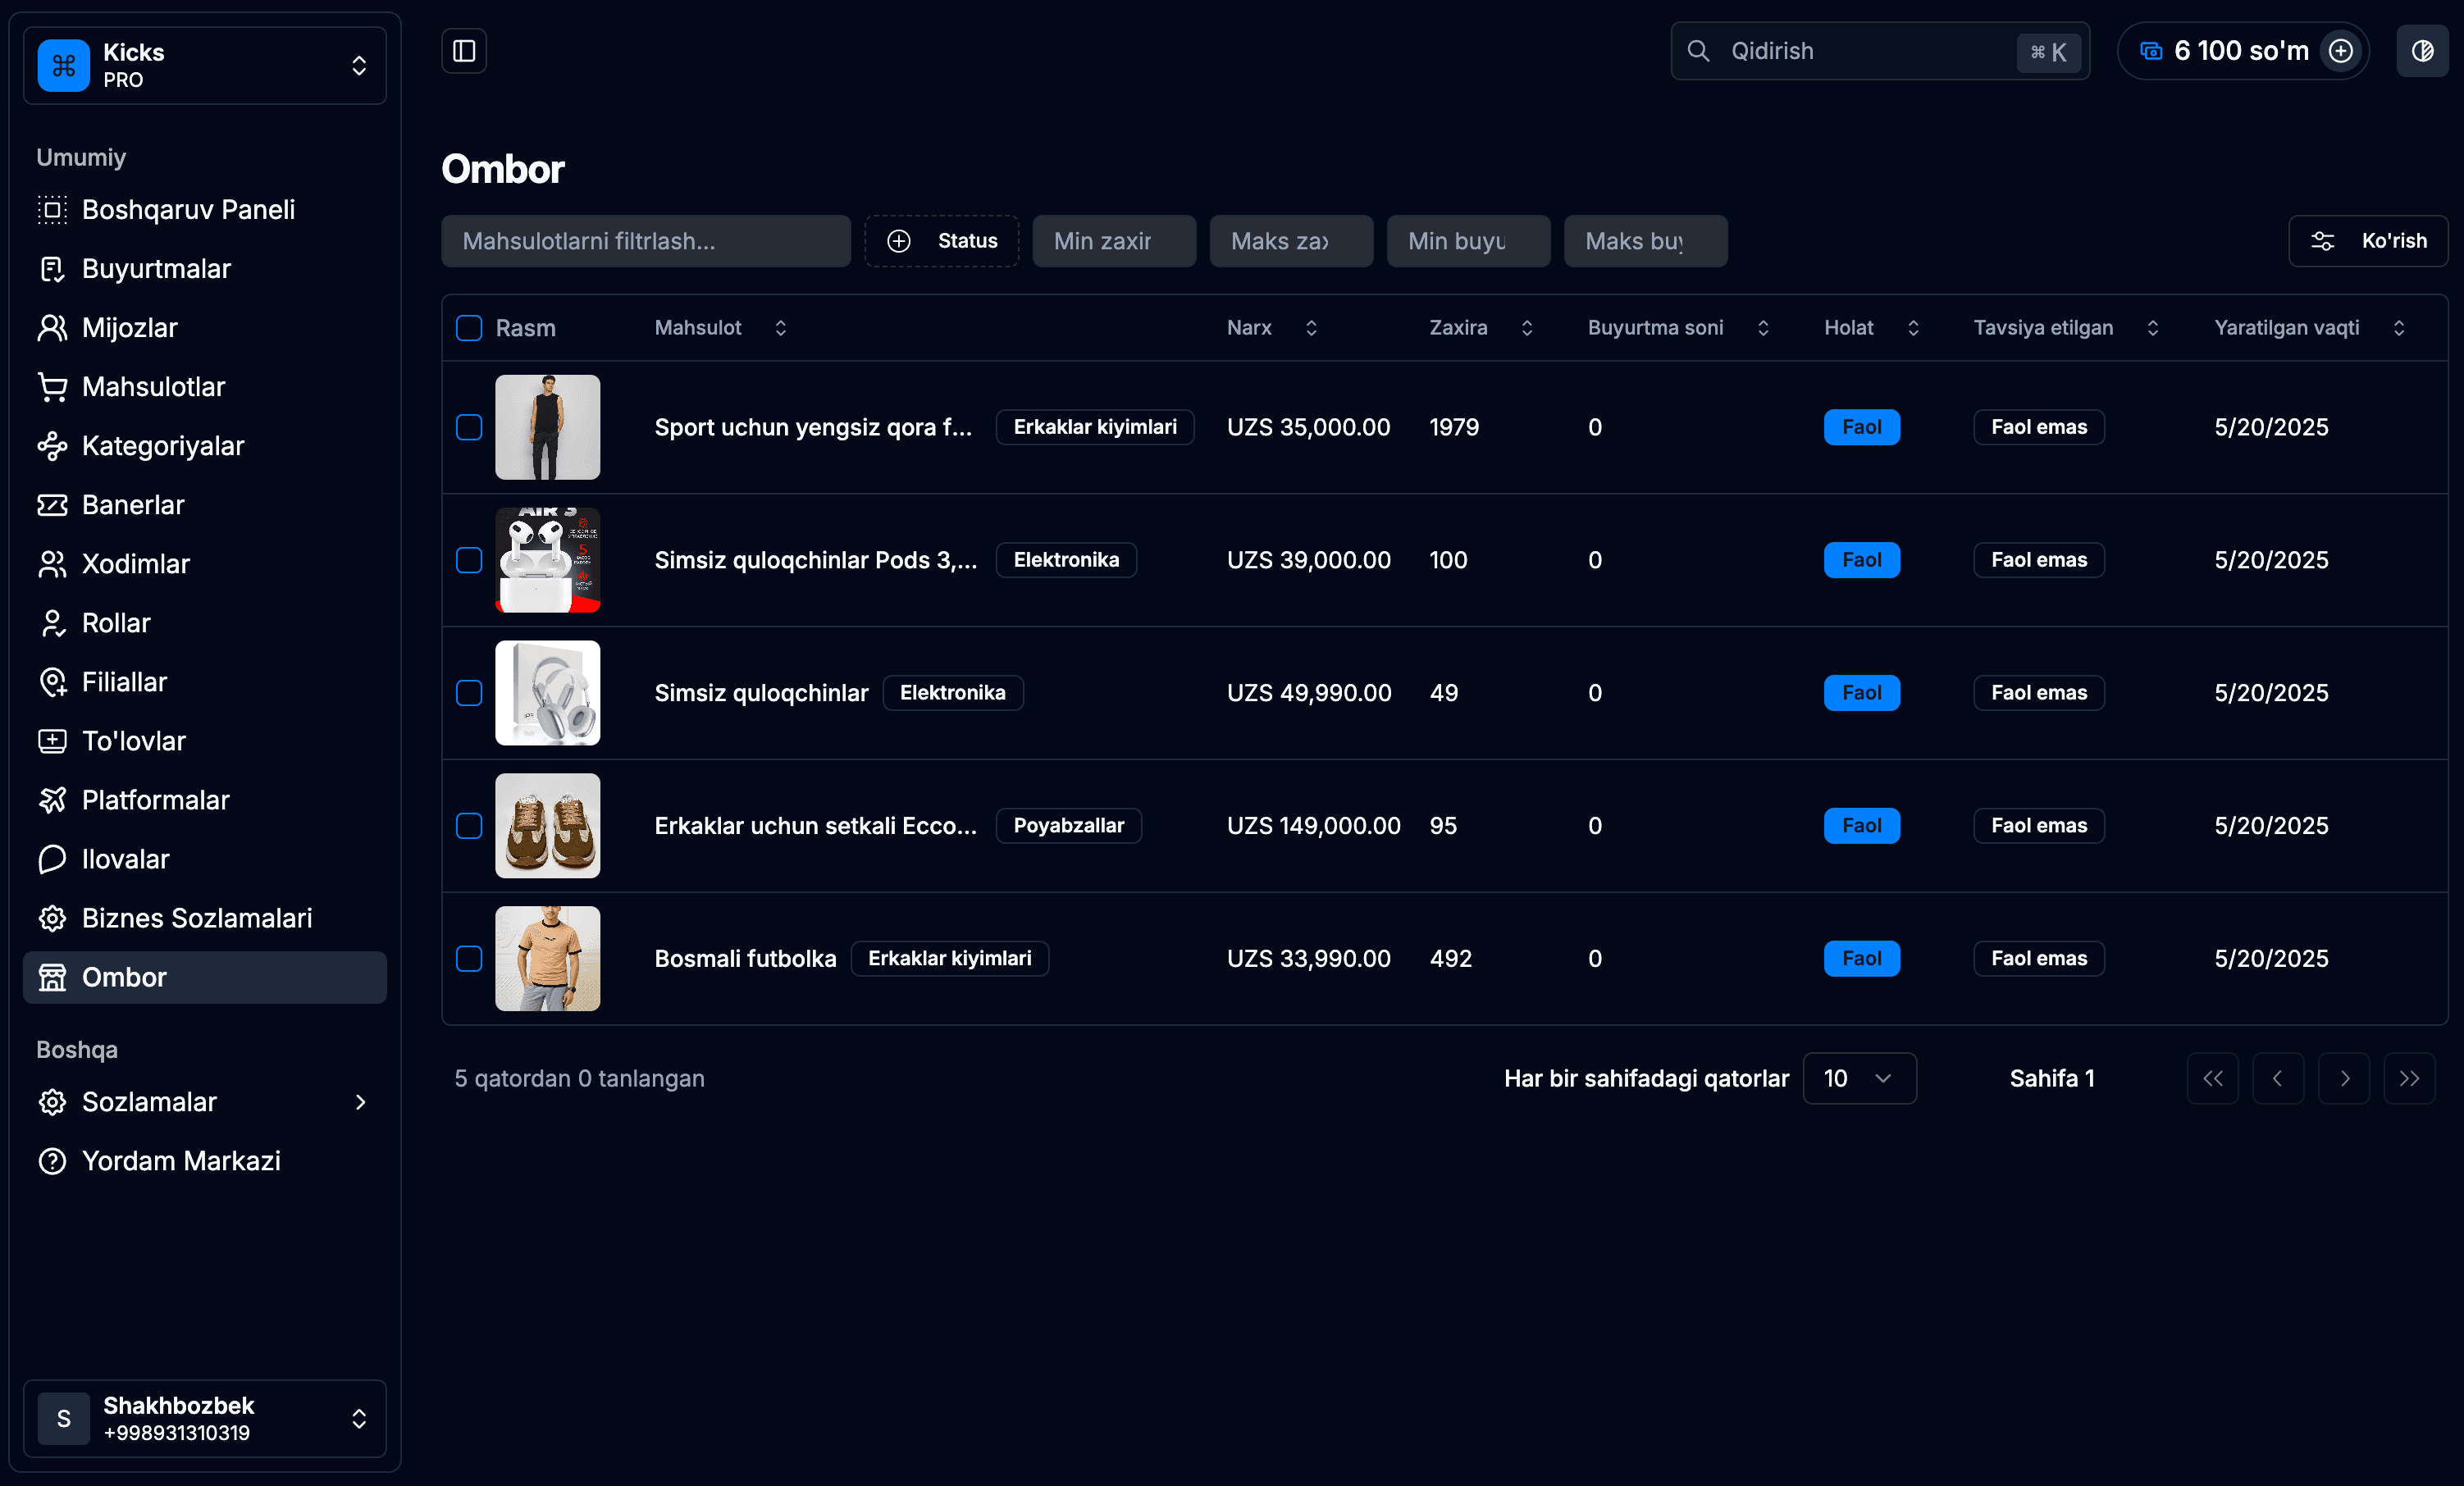This screenshot has width=2464, height=1486.
Task: Expand the Kicks PRO workspace switcher
Action: pos(359,65)
